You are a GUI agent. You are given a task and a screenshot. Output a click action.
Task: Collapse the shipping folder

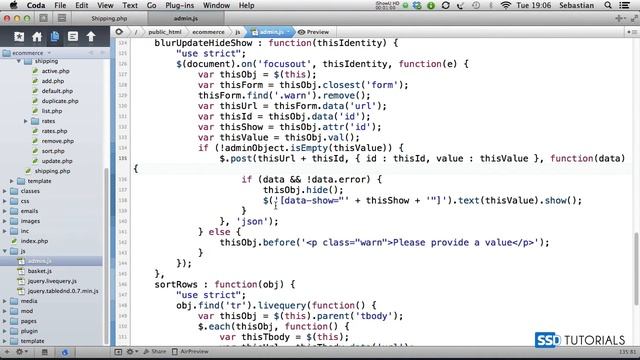click(x=18, y=61)
